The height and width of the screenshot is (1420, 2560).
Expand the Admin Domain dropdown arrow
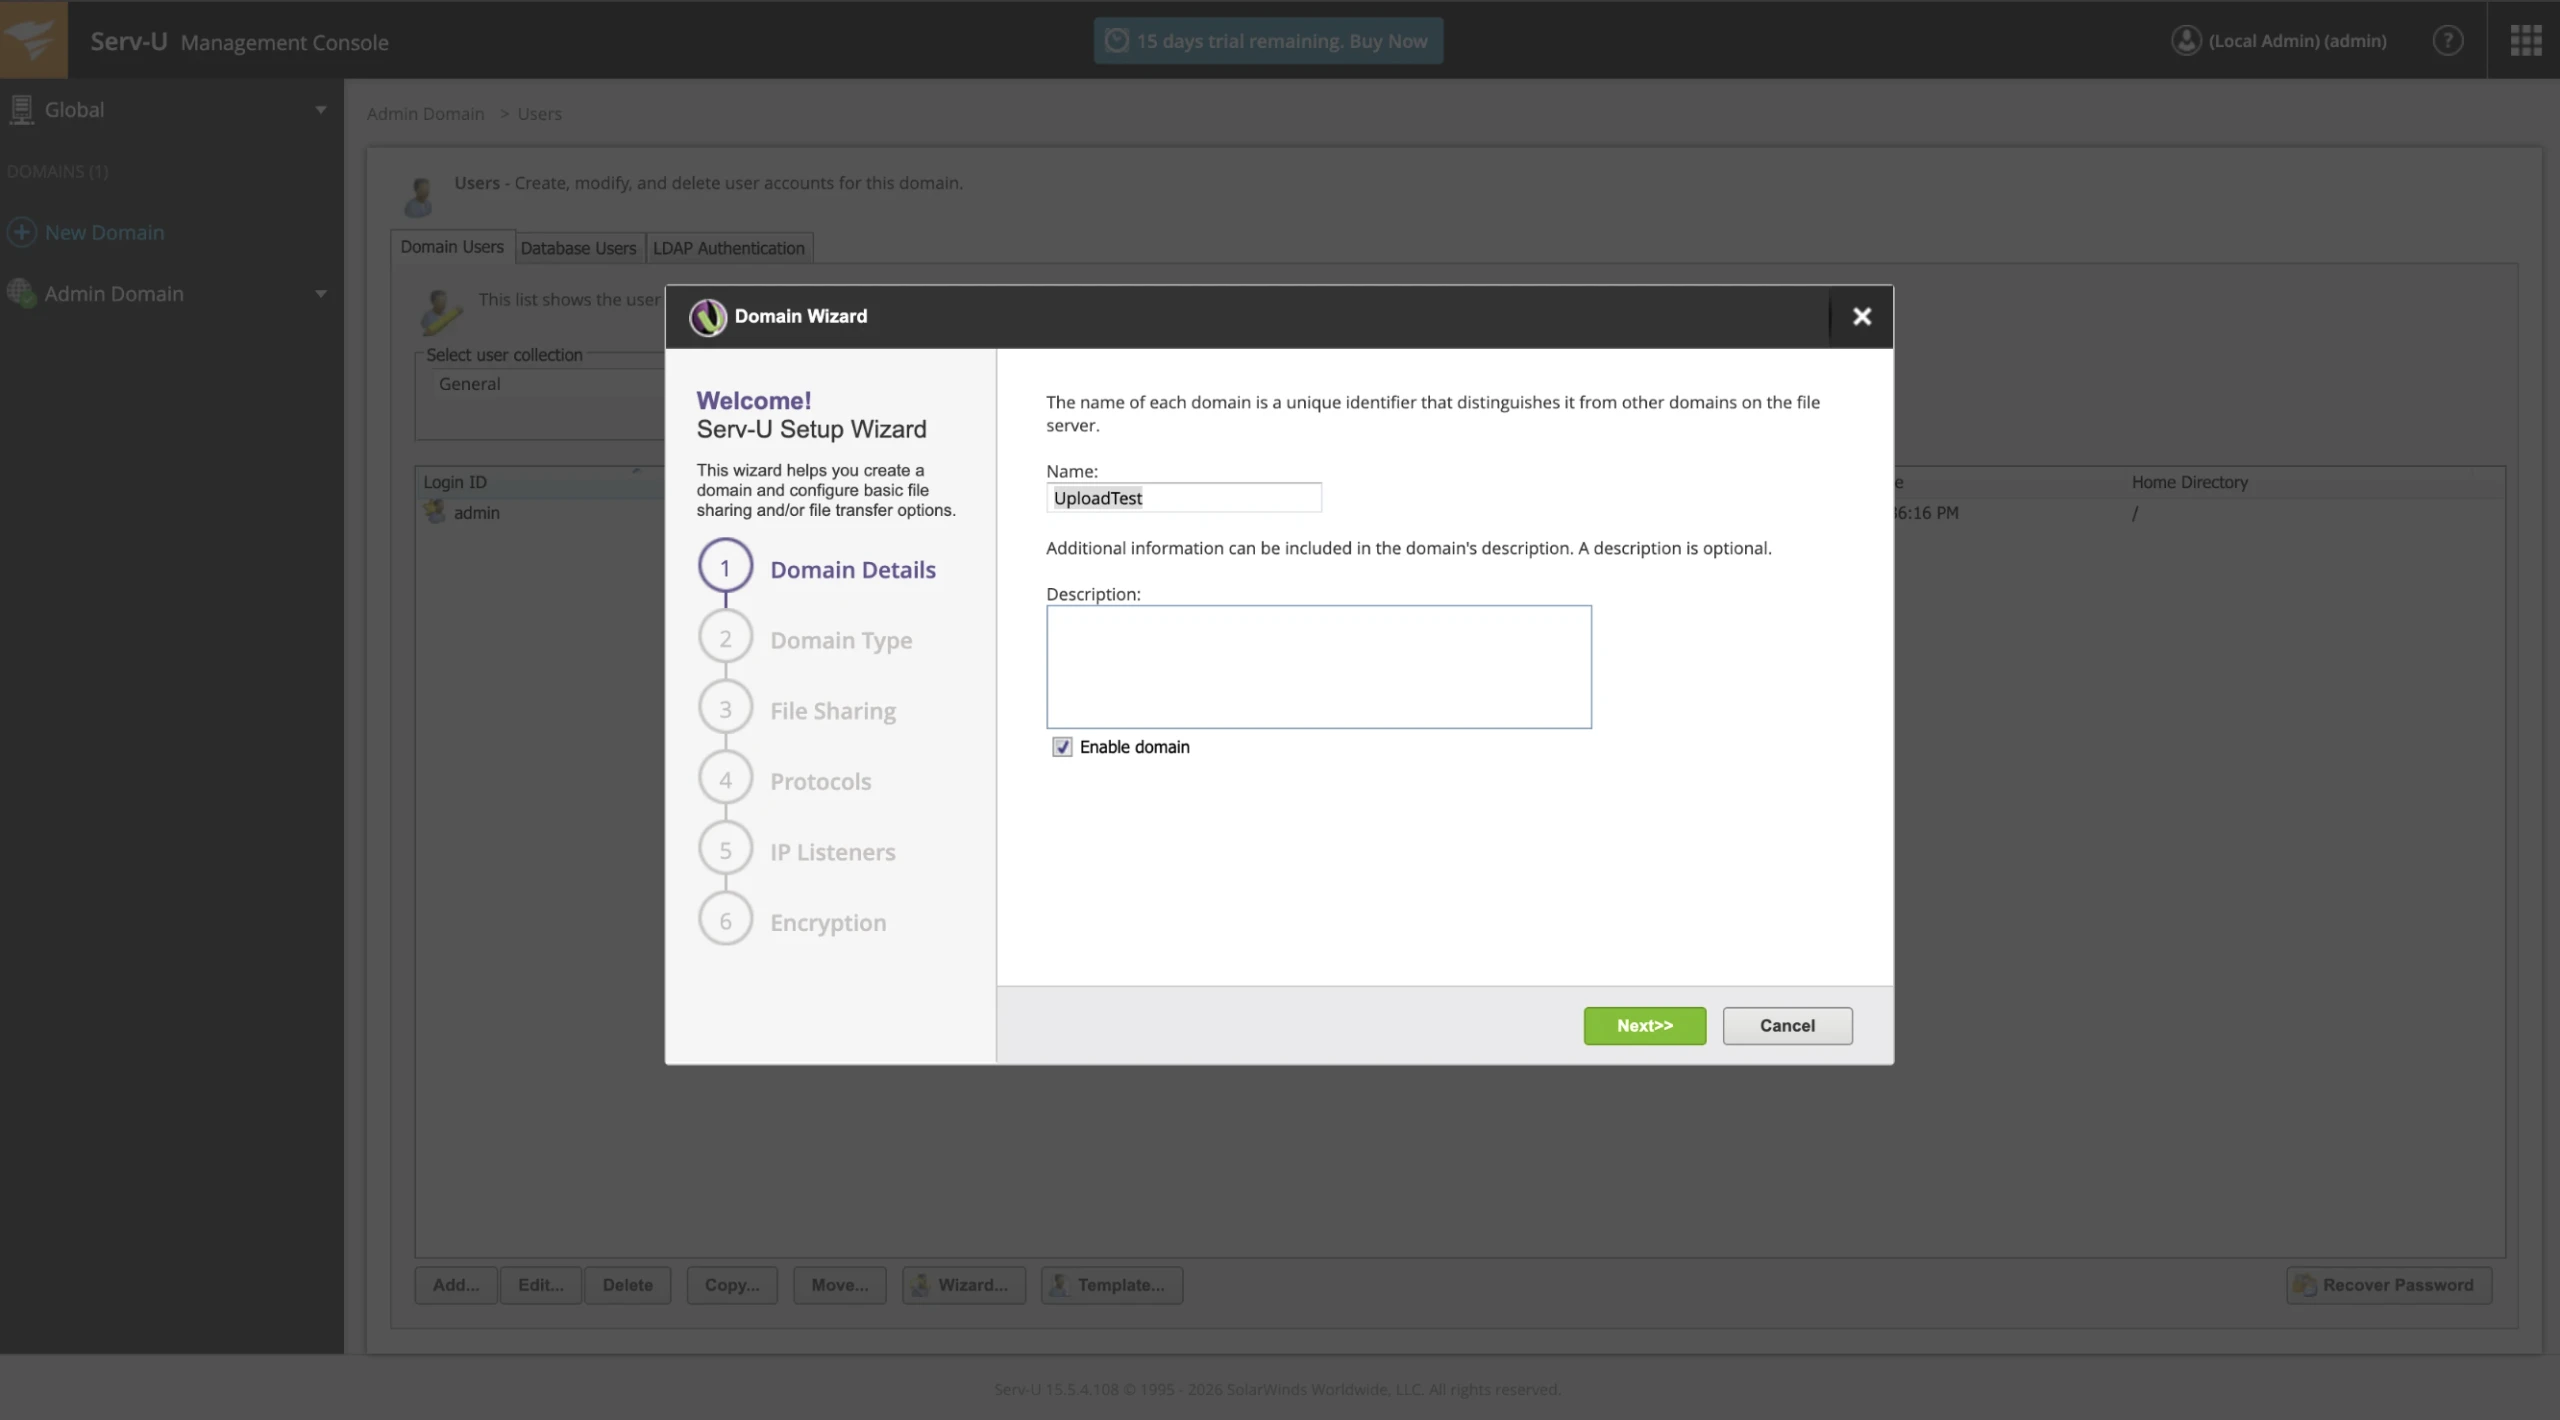(320, 293)
